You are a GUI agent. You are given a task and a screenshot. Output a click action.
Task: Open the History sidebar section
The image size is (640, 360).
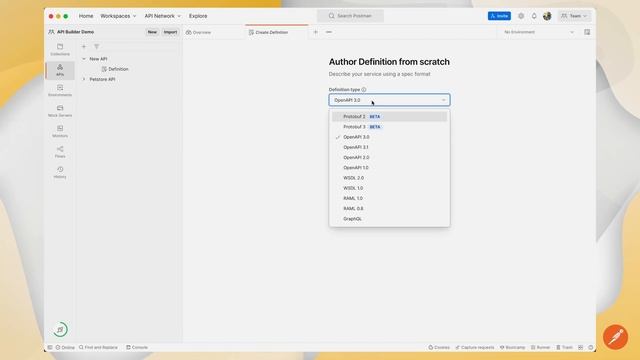(x=60, y=172)
